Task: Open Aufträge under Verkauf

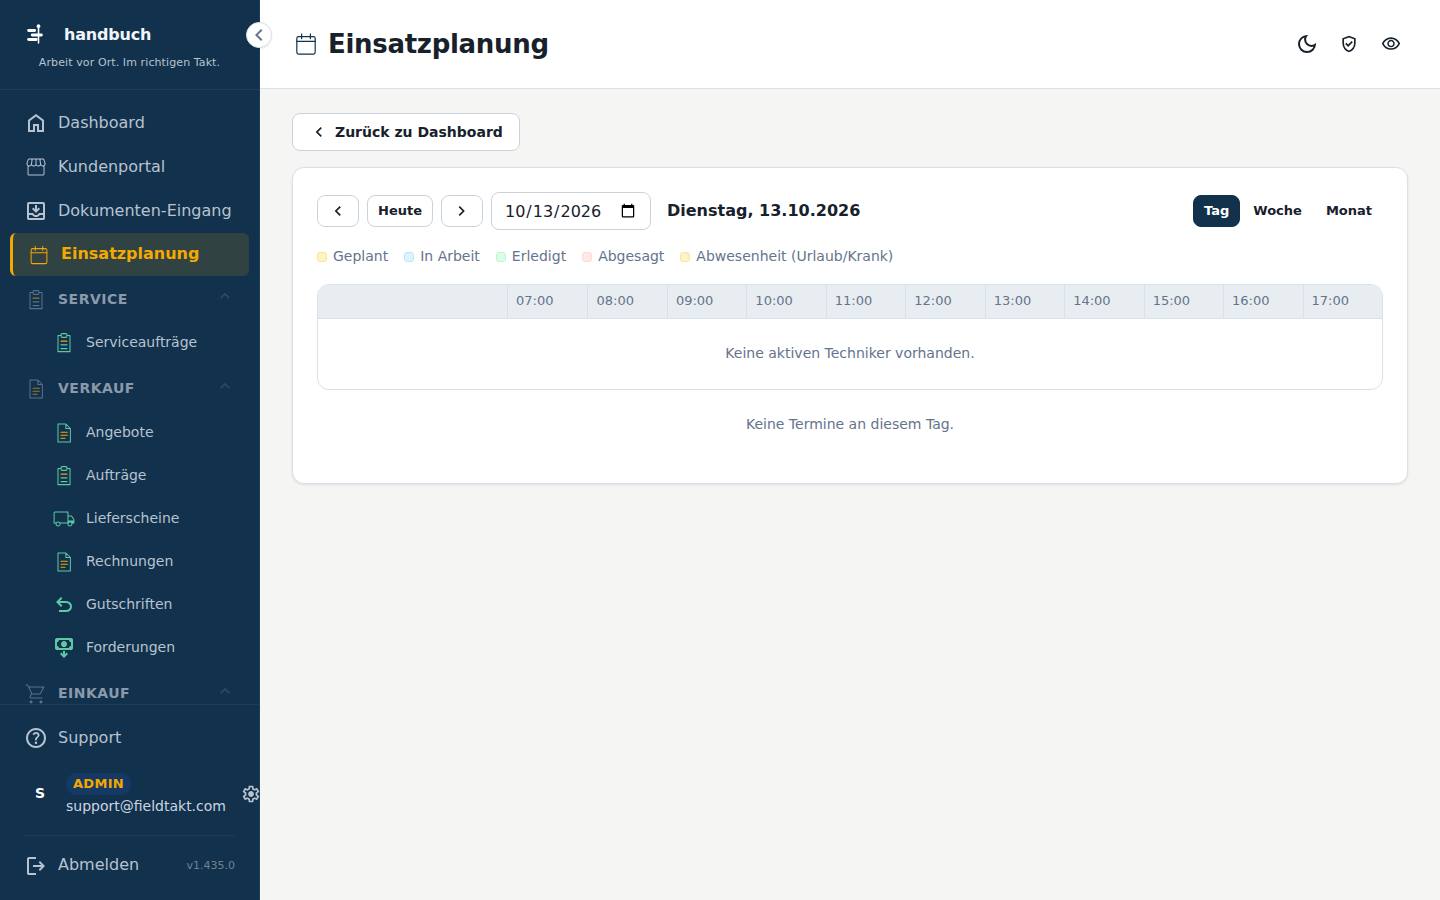Action: click(x=143, y=475)
